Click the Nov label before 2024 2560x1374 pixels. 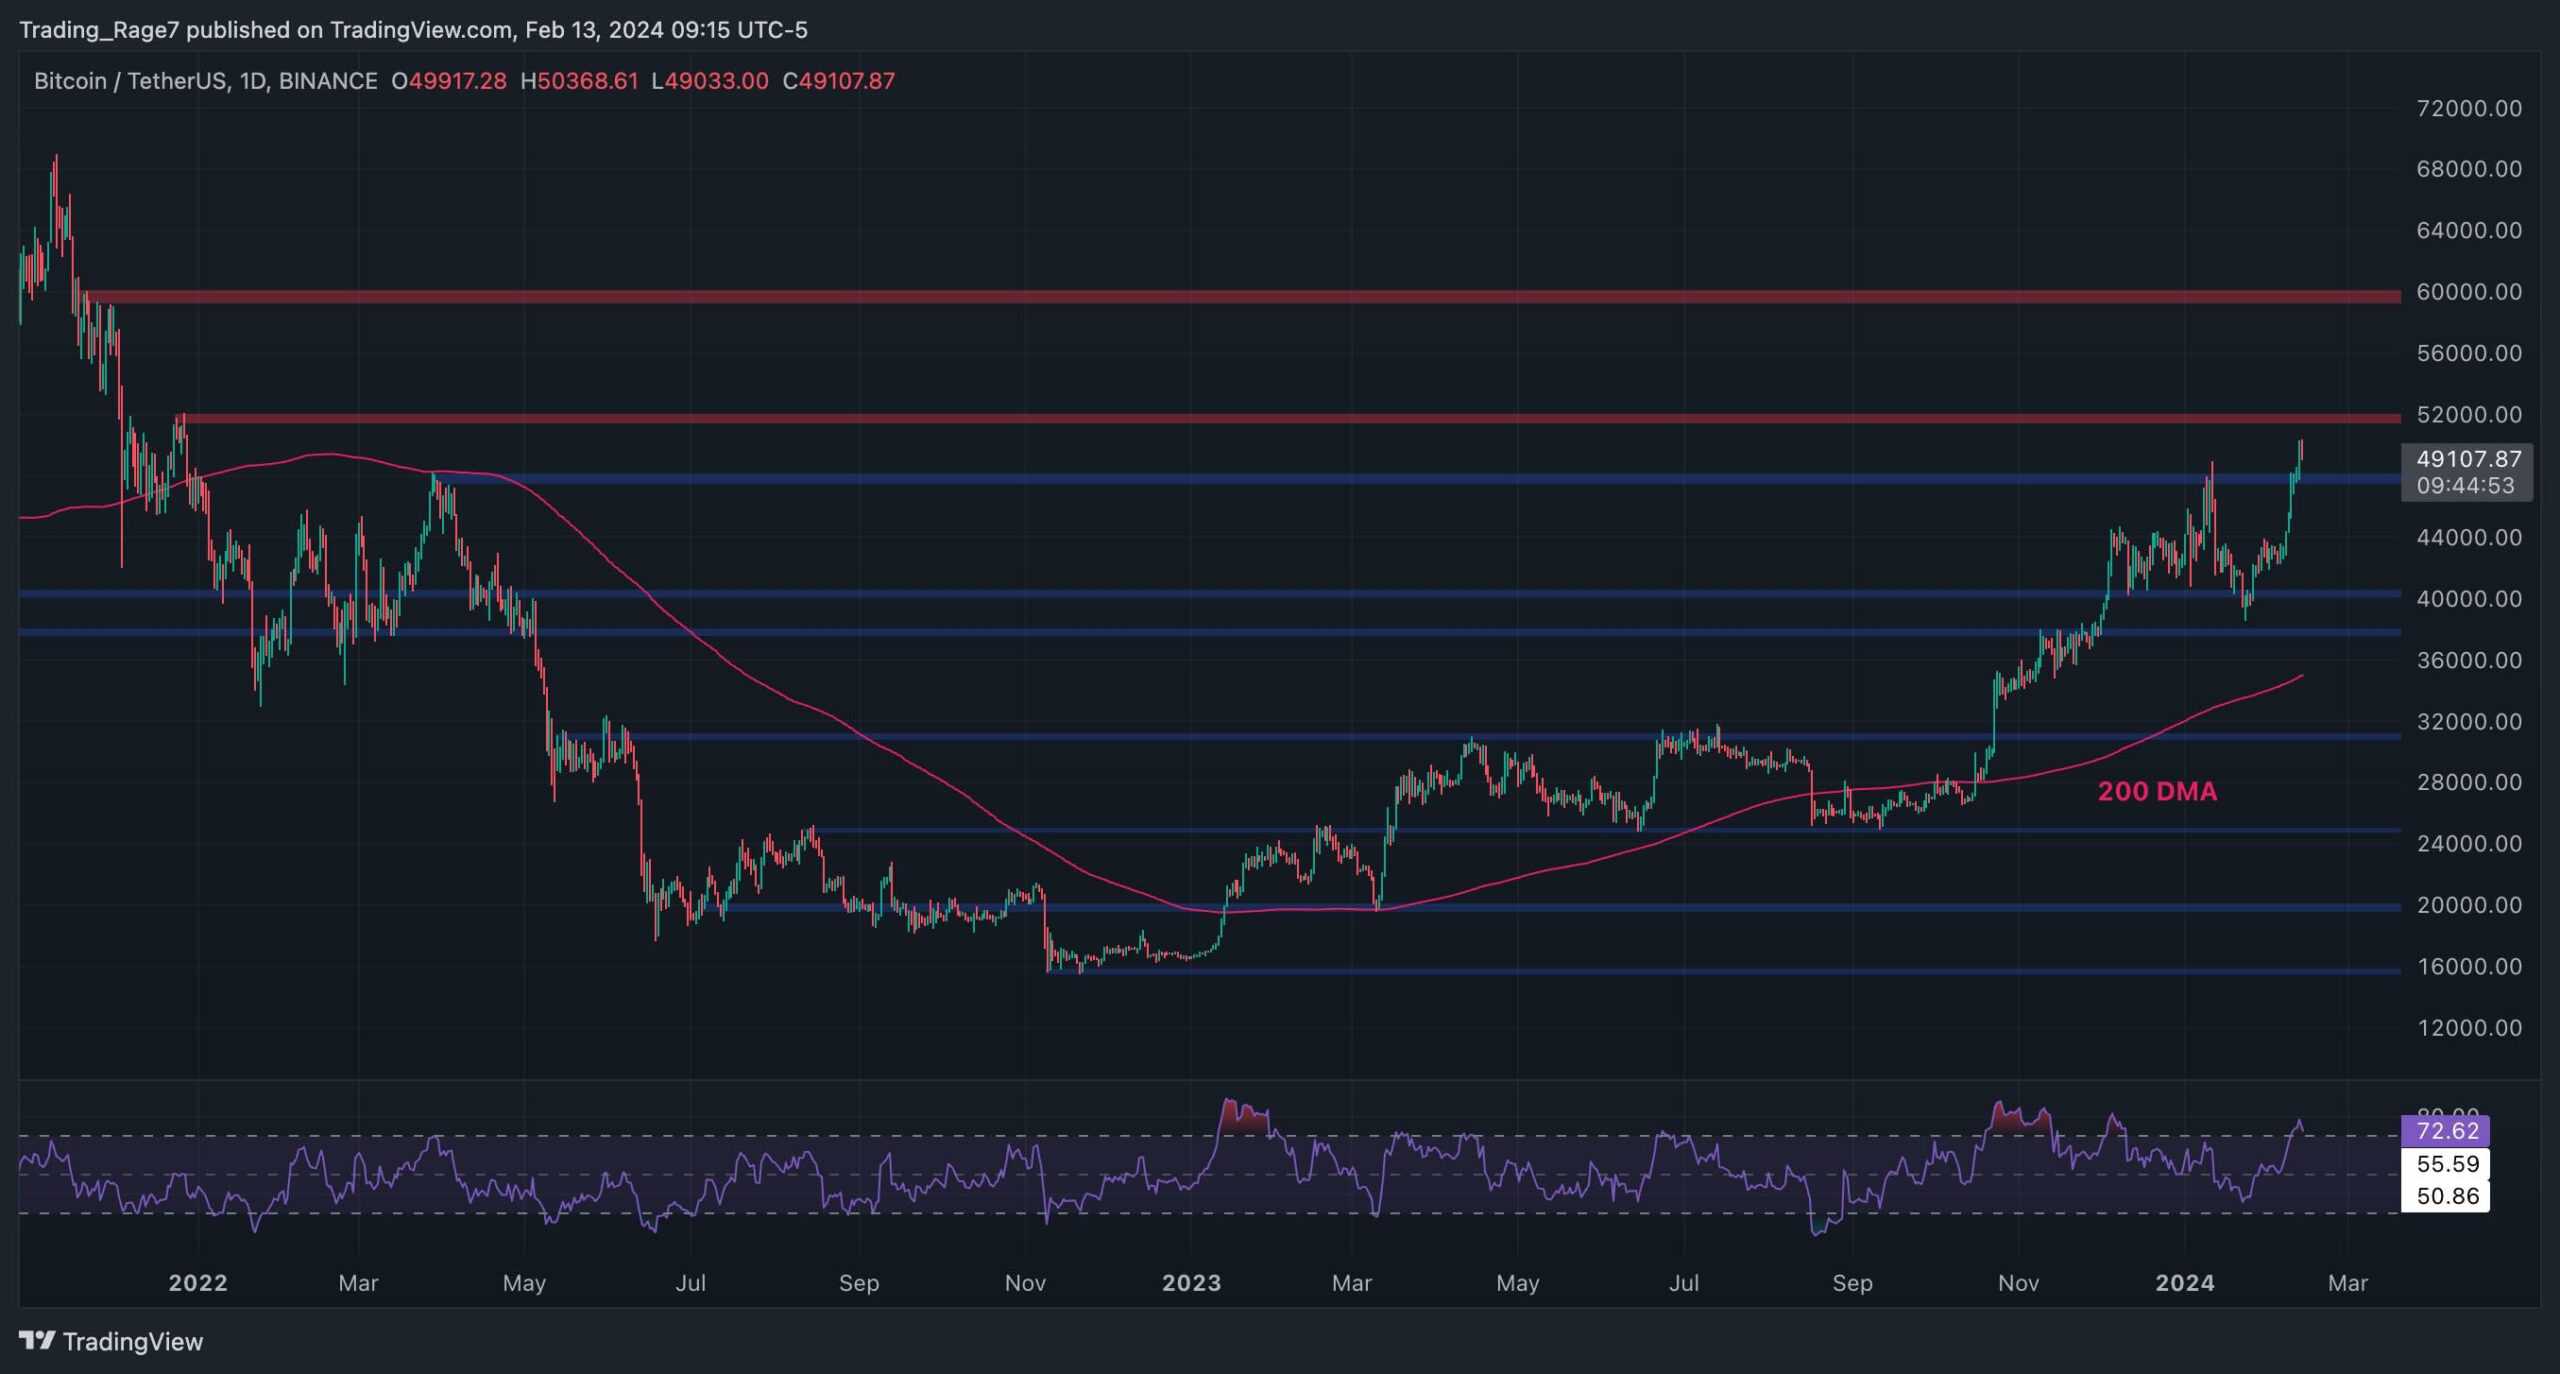click(2018, 1282)
